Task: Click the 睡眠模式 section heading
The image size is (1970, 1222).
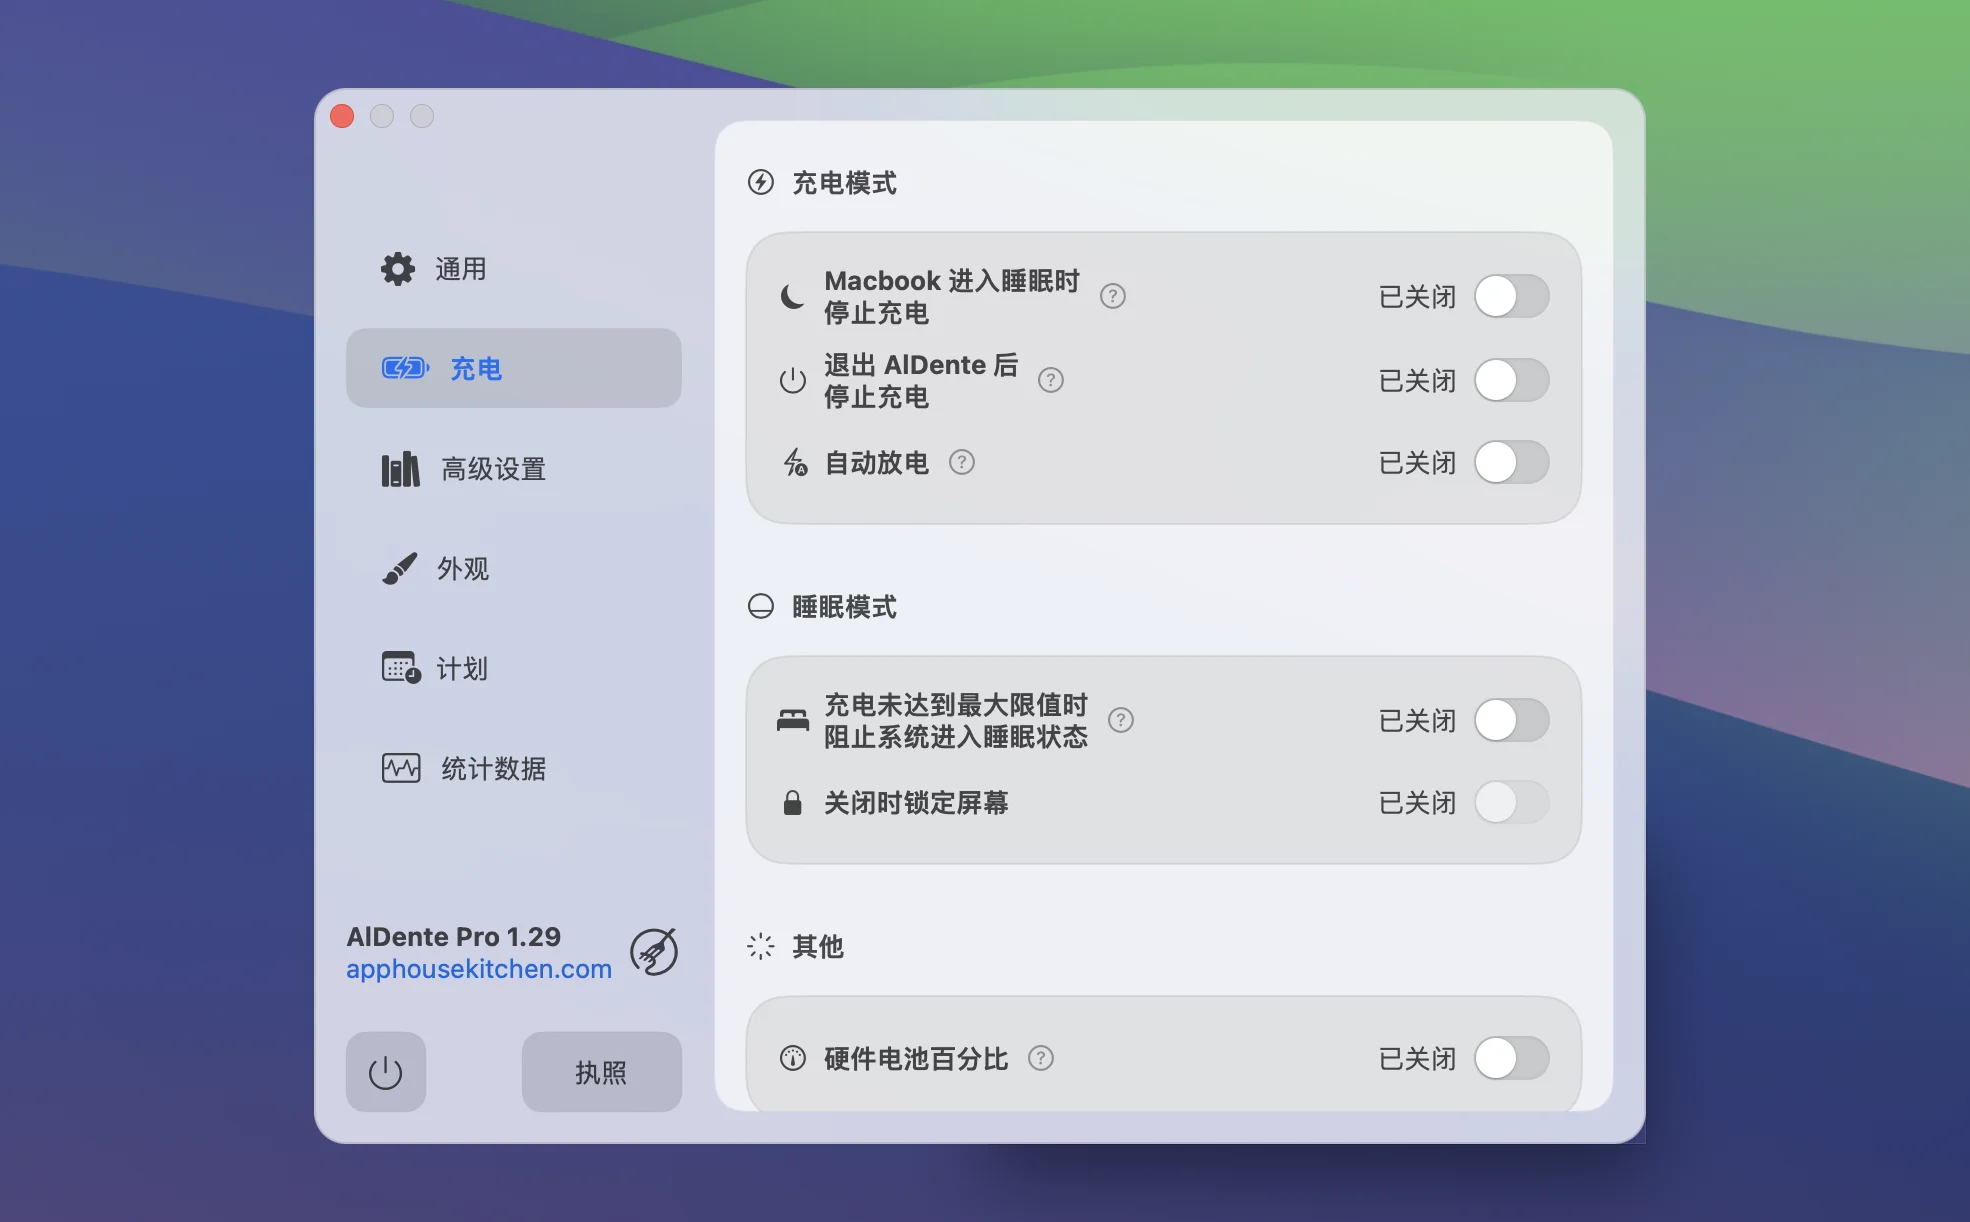Action: [x=845, y=607]
